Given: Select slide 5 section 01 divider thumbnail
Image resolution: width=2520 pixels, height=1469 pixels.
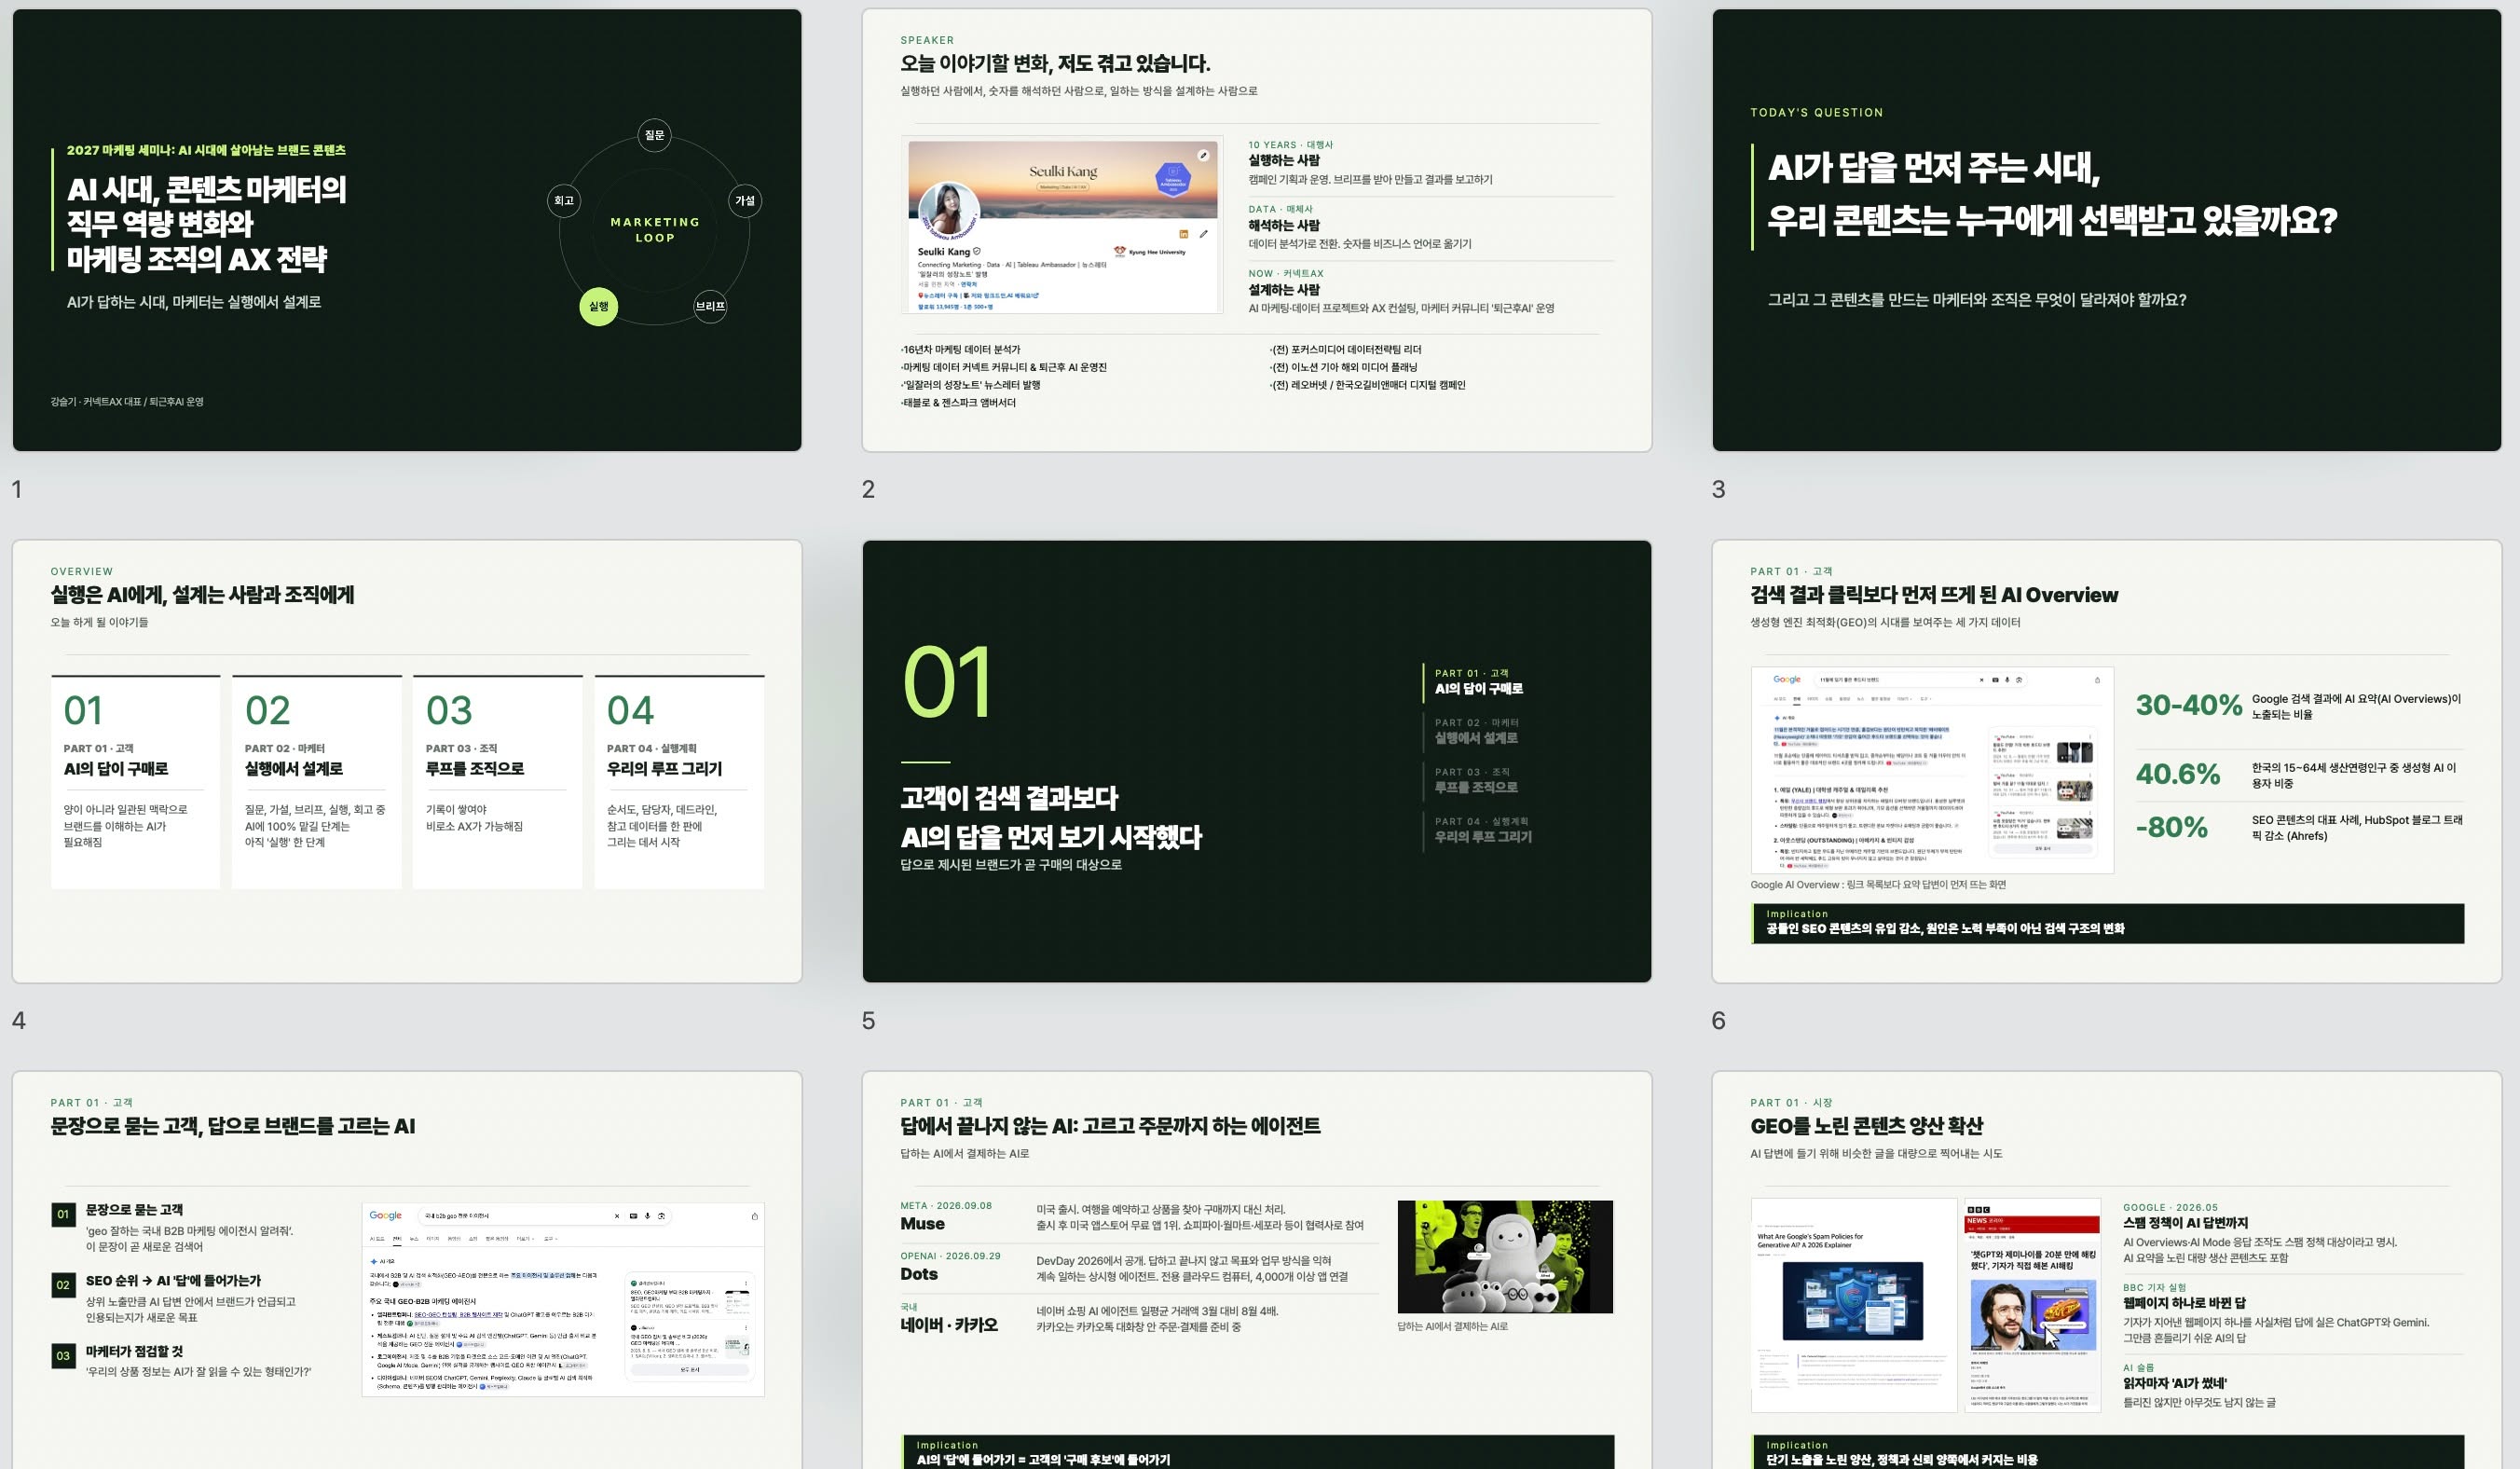Looking at the screenshot, I should point(1257,761).
